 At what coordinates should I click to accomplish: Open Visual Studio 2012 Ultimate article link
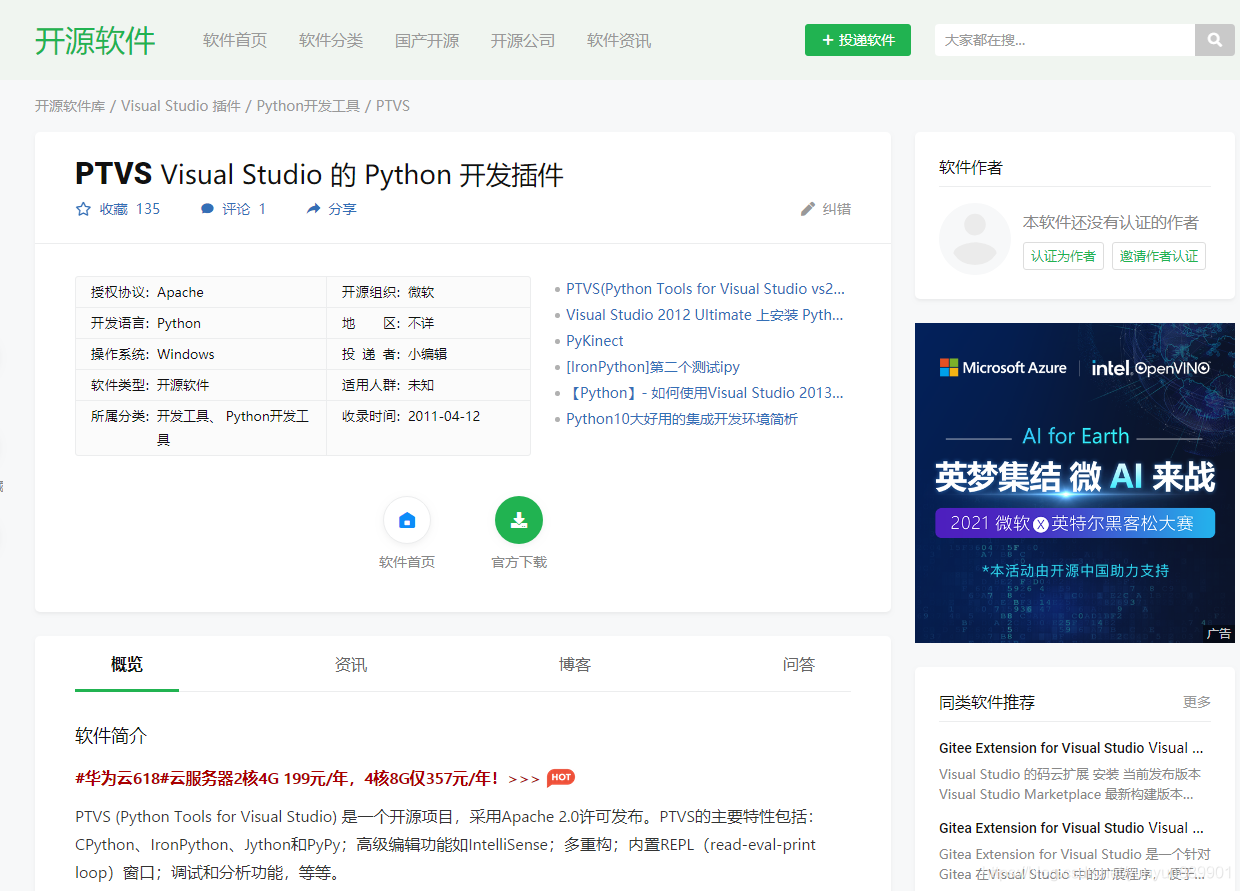tap(705, 315)
